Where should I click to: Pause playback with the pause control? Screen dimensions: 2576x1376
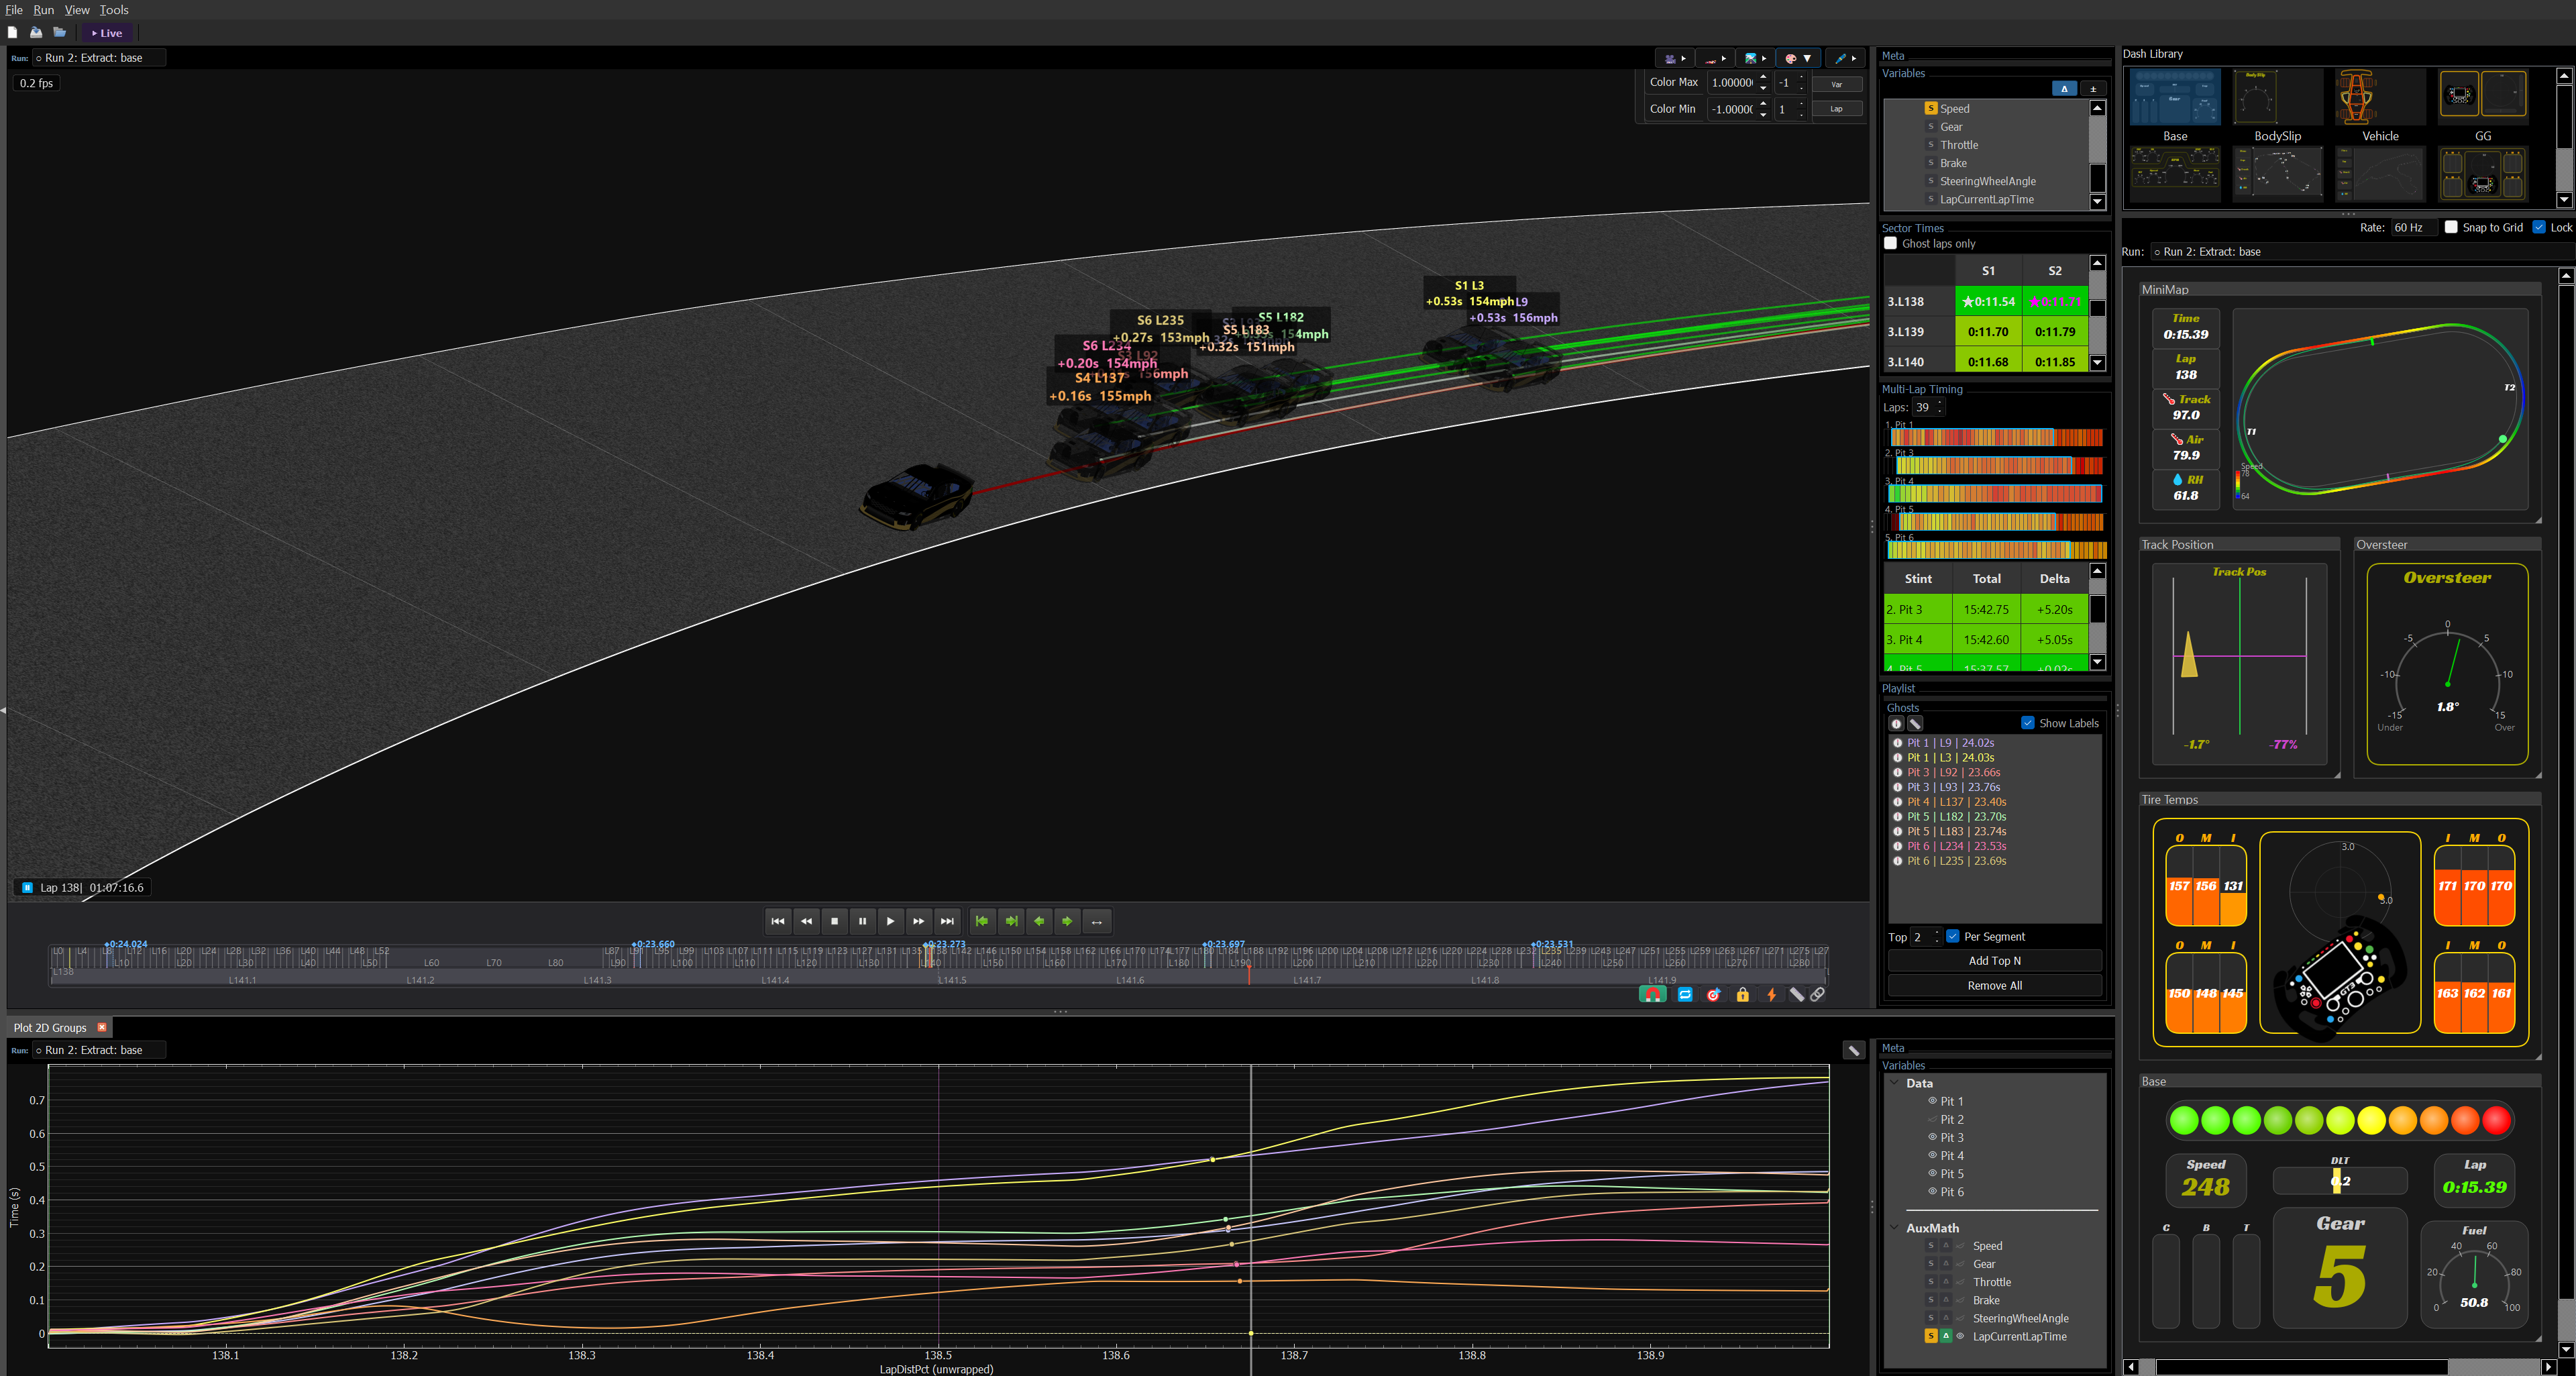point(862,921)
